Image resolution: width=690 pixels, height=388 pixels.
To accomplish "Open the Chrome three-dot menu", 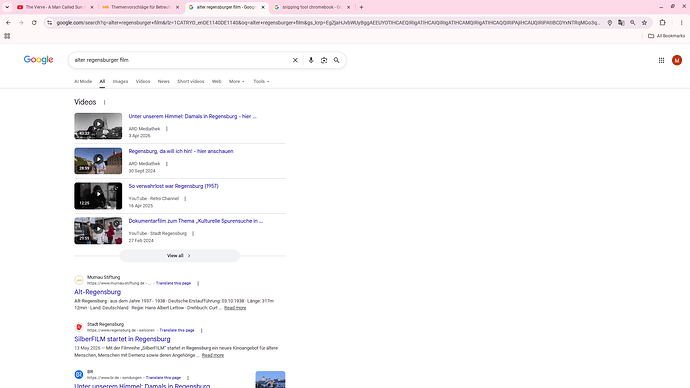I will (681, 22).
